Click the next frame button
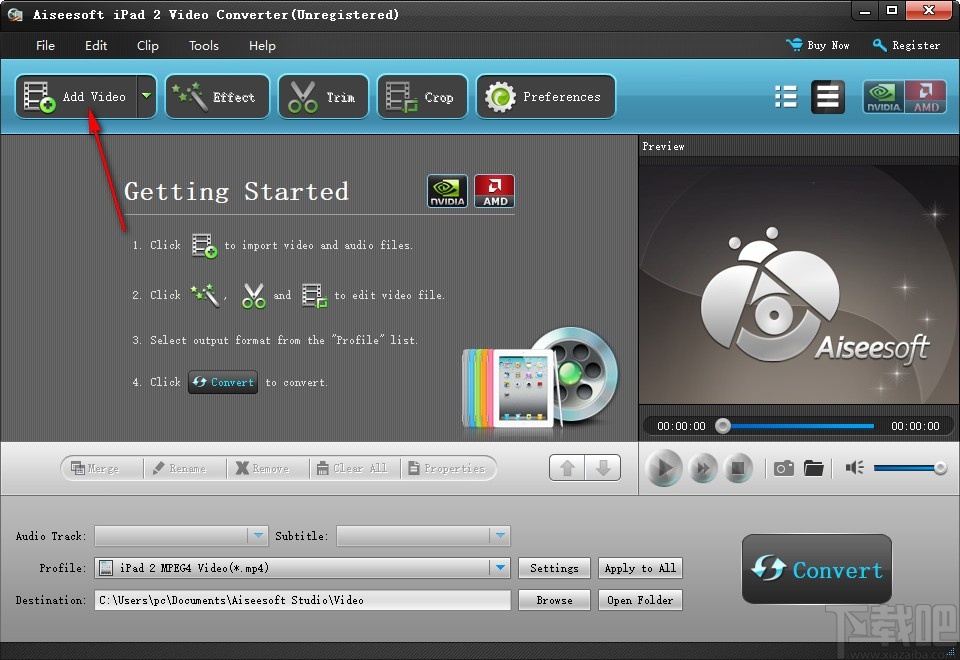Viewport: 960px width, 660px height. [703, 469]
